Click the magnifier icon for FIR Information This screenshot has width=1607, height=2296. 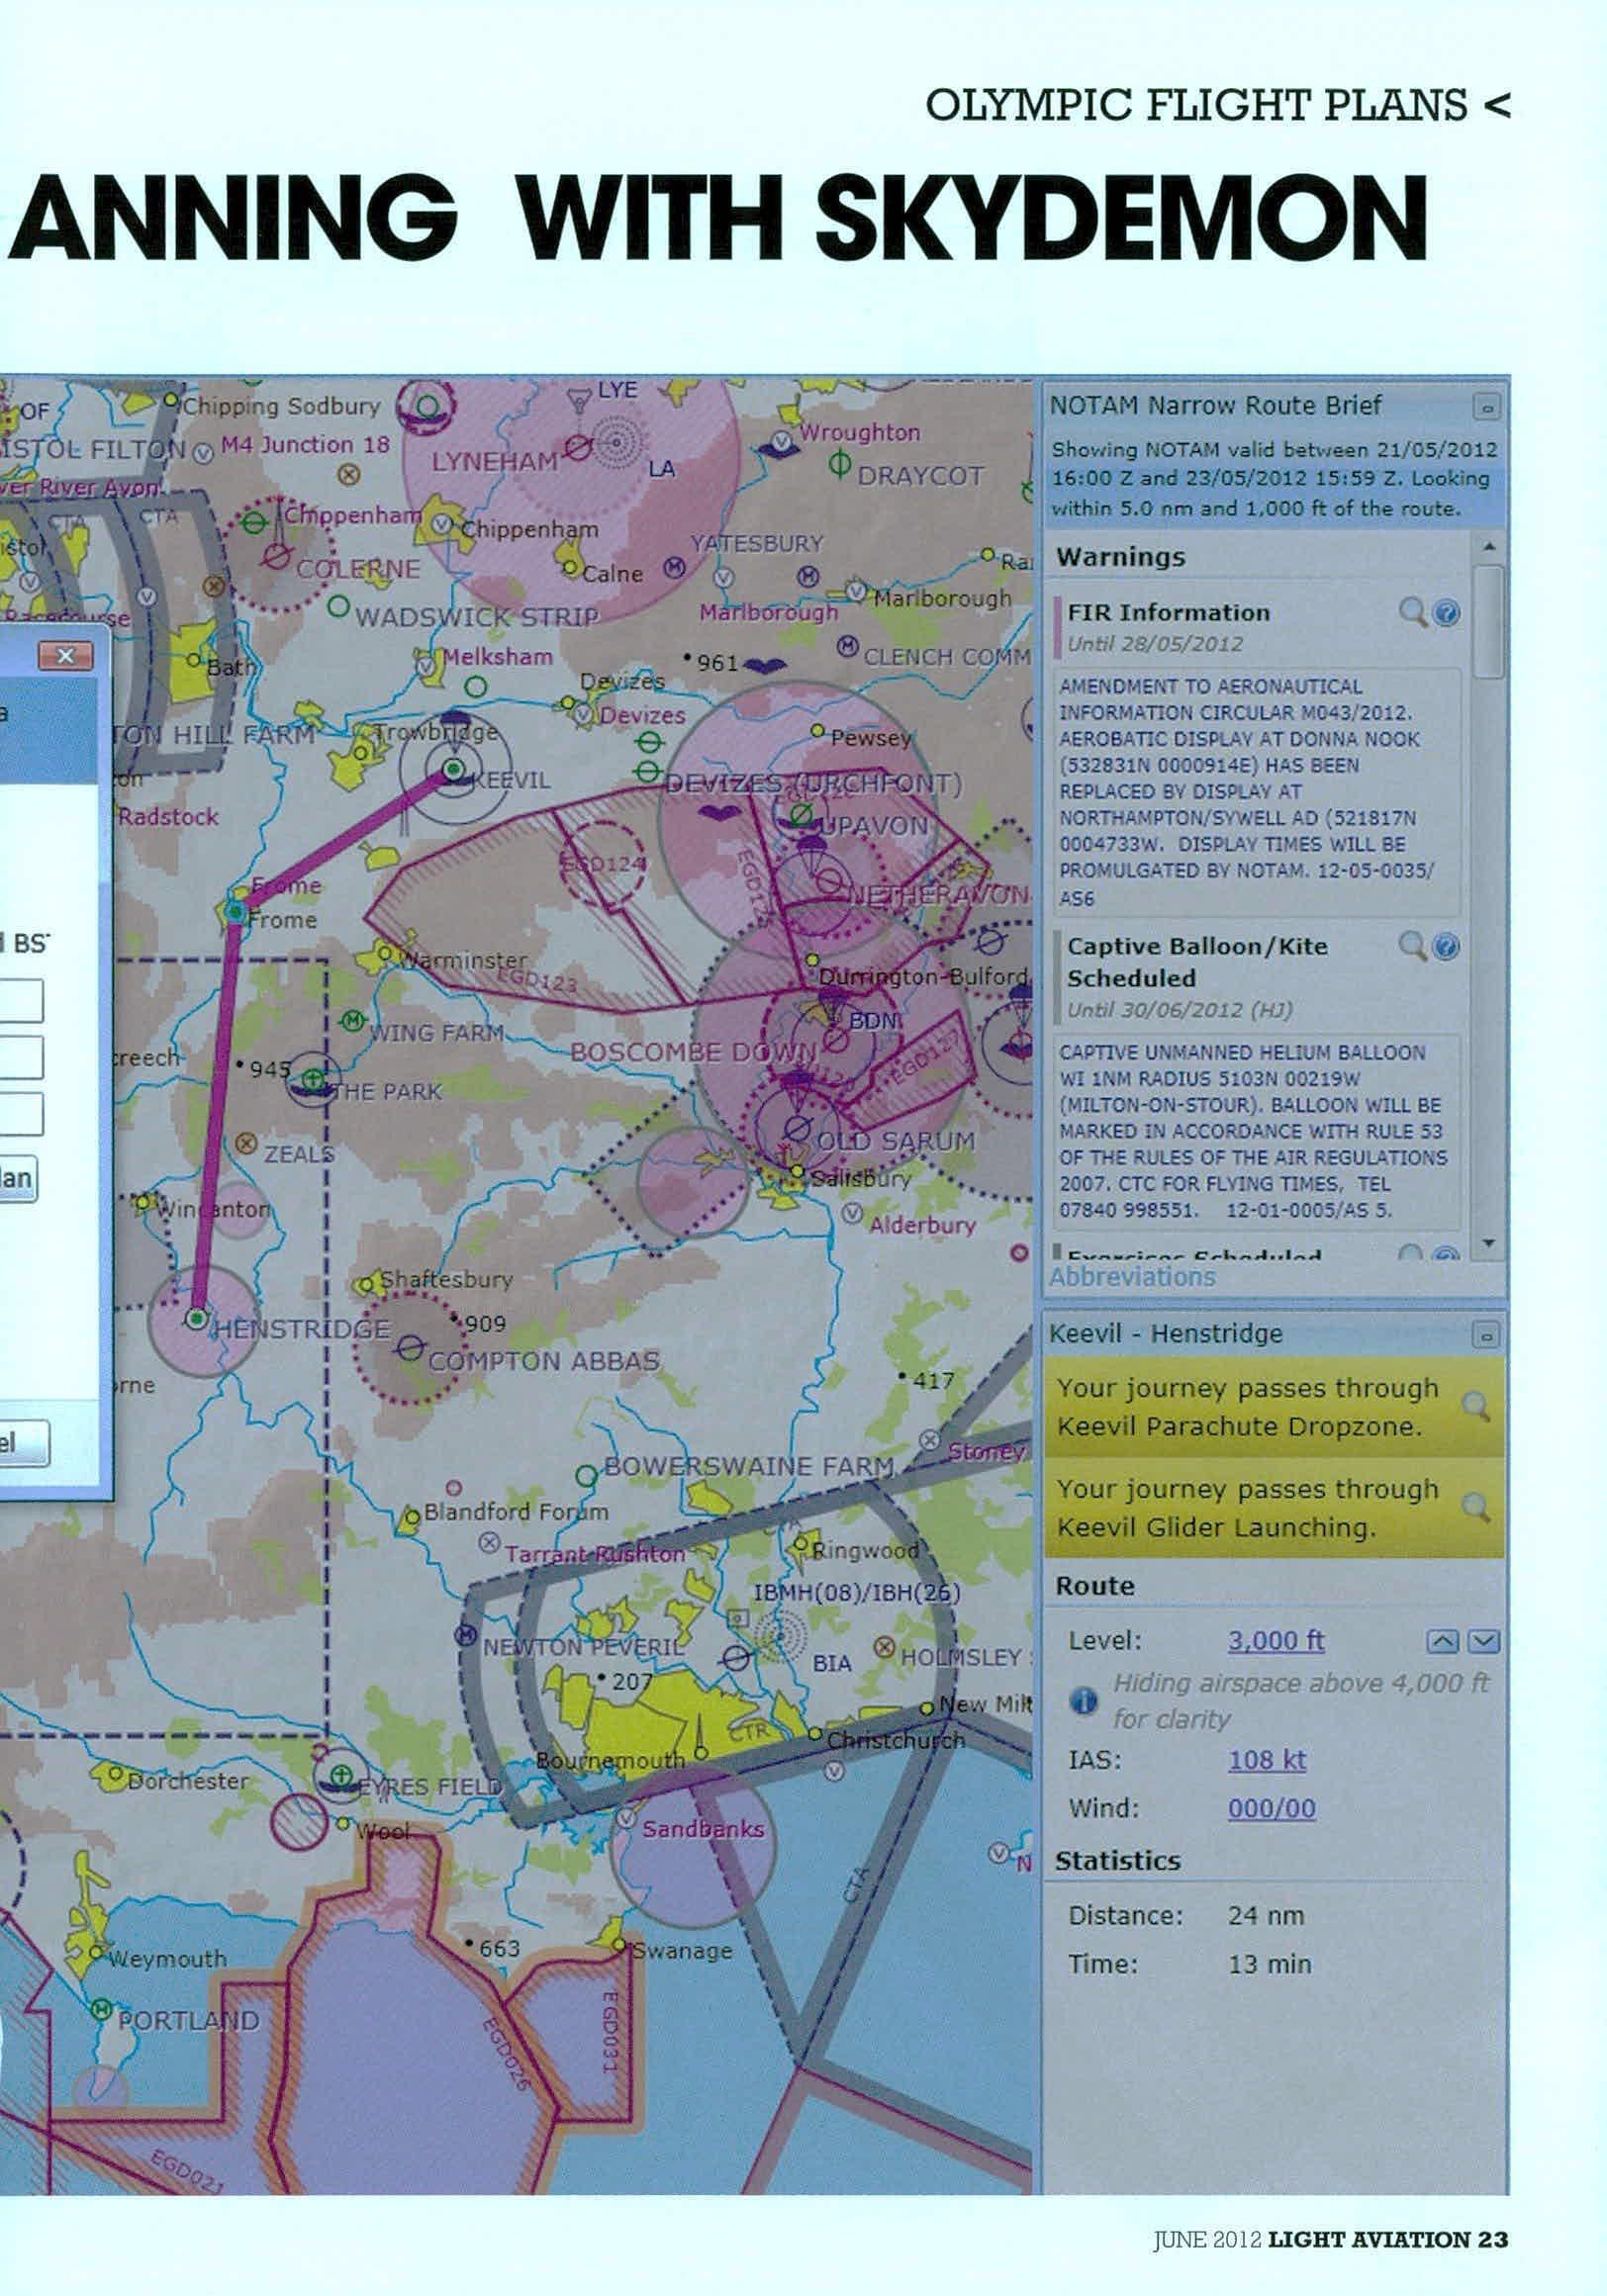(x=1412, y=611)
